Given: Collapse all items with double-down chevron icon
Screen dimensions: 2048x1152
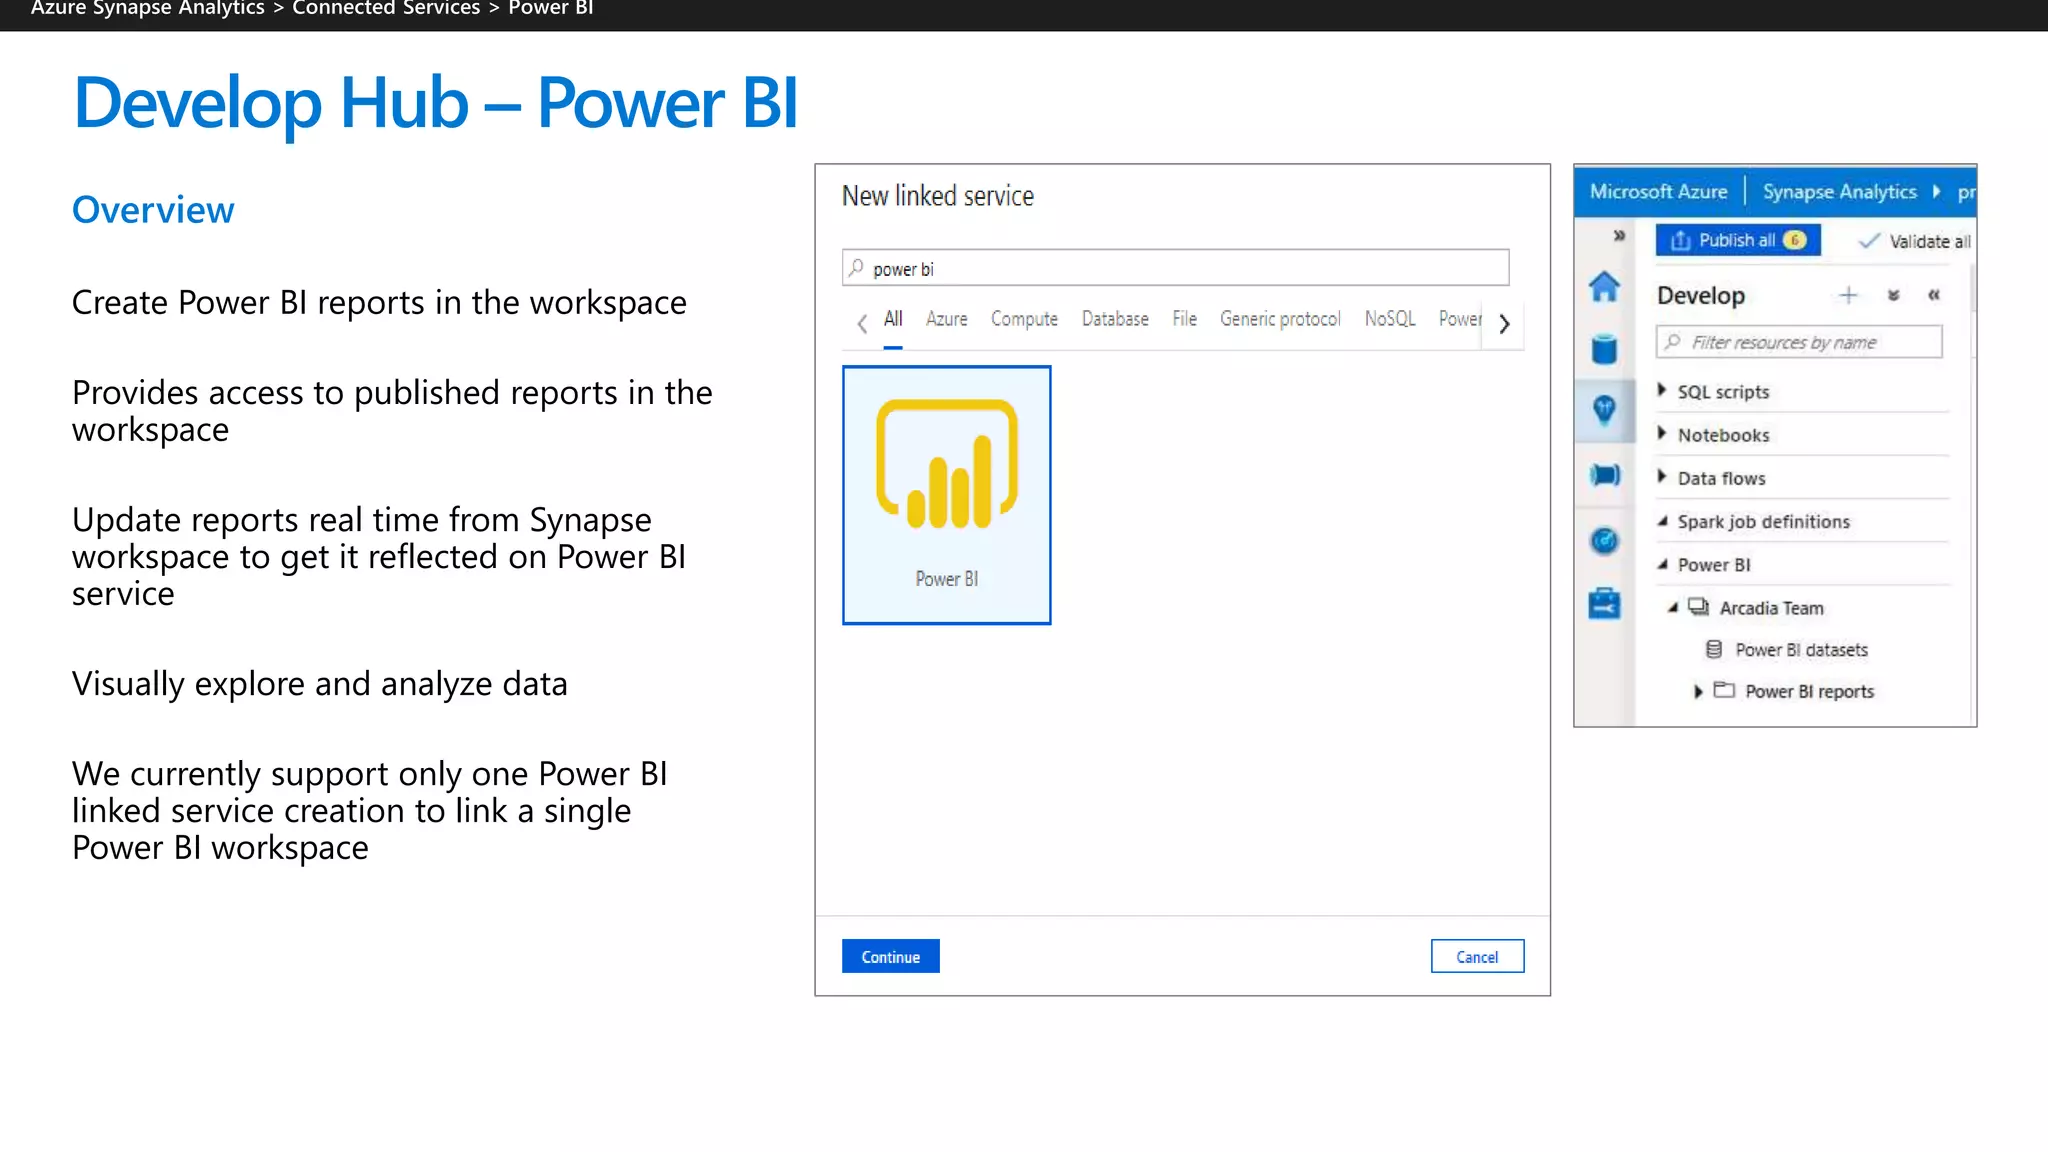Looking at the screenshot, I should tap(1893, 295).
